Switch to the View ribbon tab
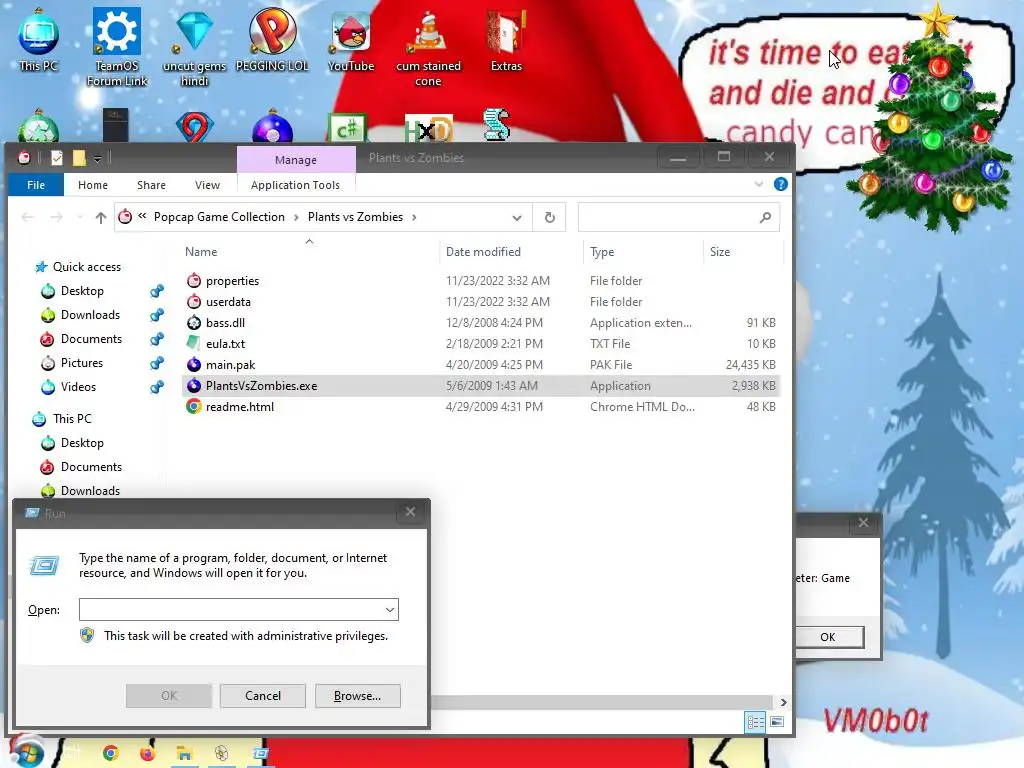This screenshot has height=768, width=1024. click(x=207, y=185)
